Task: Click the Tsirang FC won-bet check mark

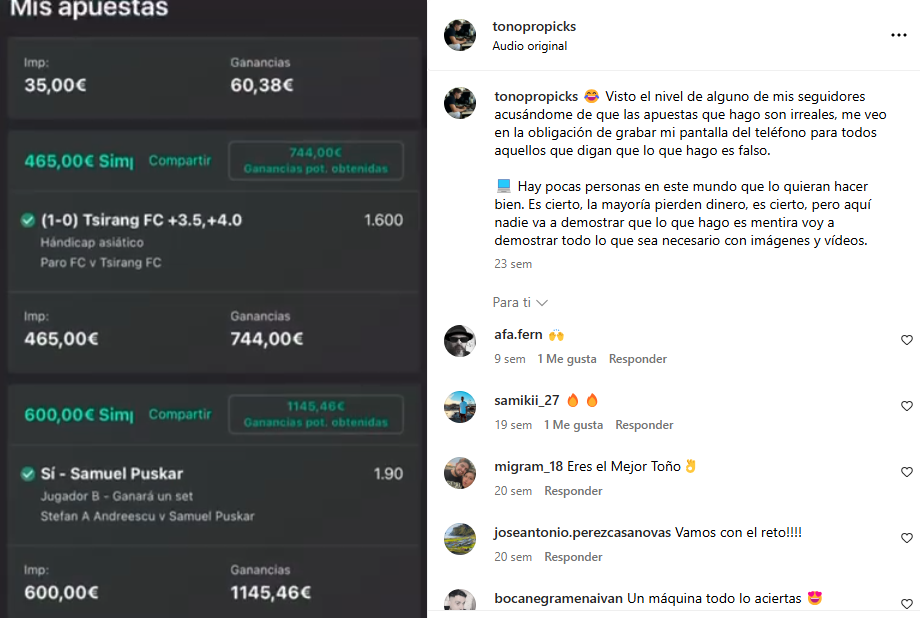Action: [x=28, y=220]
